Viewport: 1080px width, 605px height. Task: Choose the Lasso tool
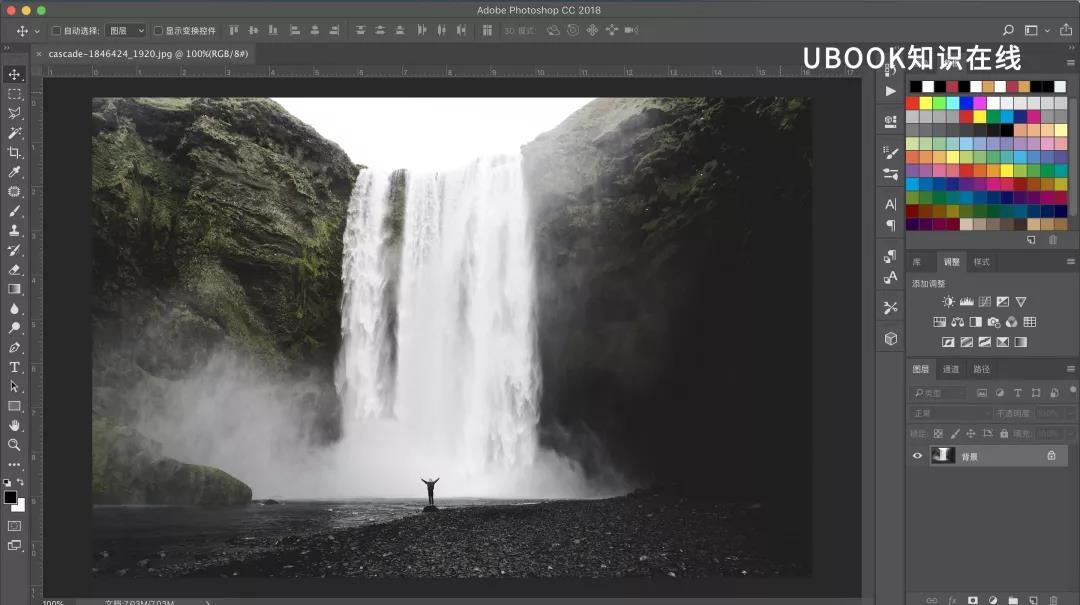[14, 113]
